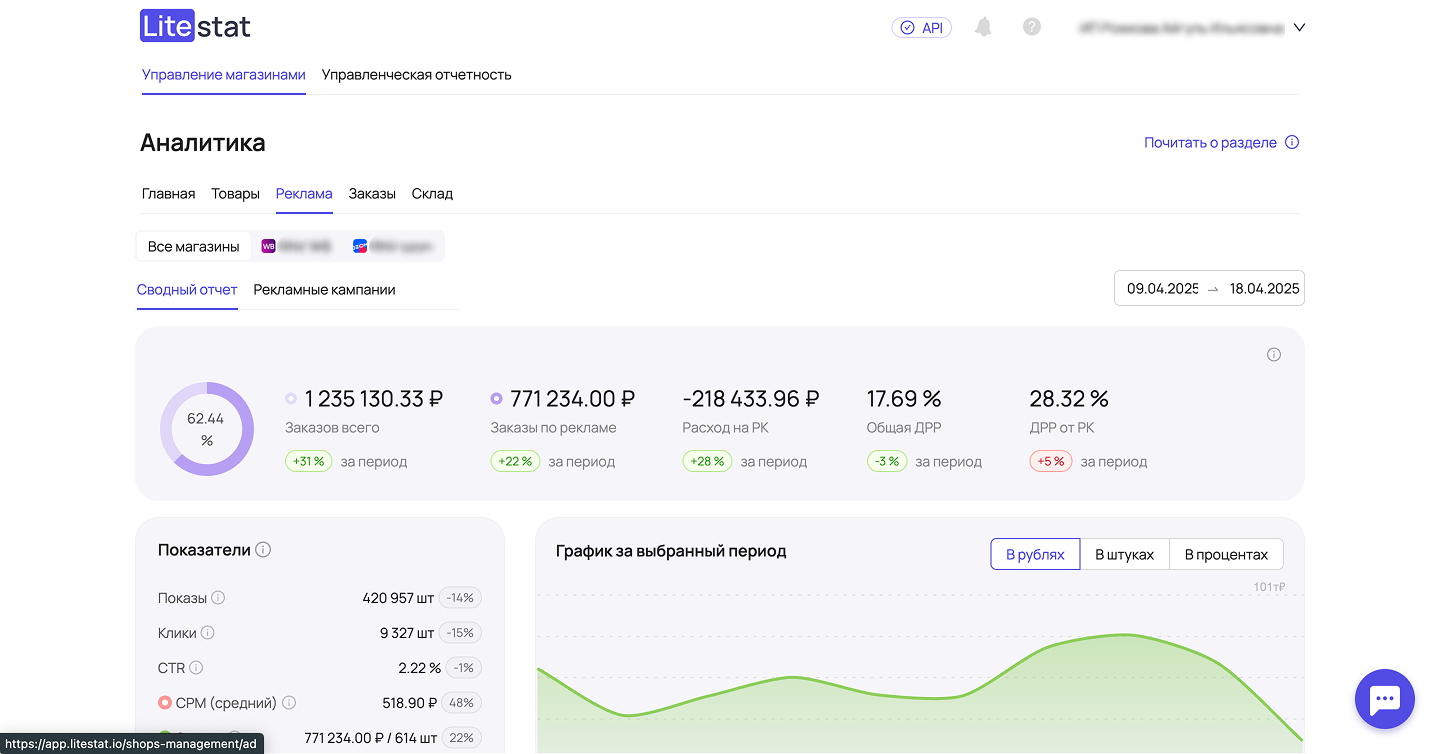1433x754 pixels.
Task: Click info icon beside CTR
Action: (x=196, y=668)
